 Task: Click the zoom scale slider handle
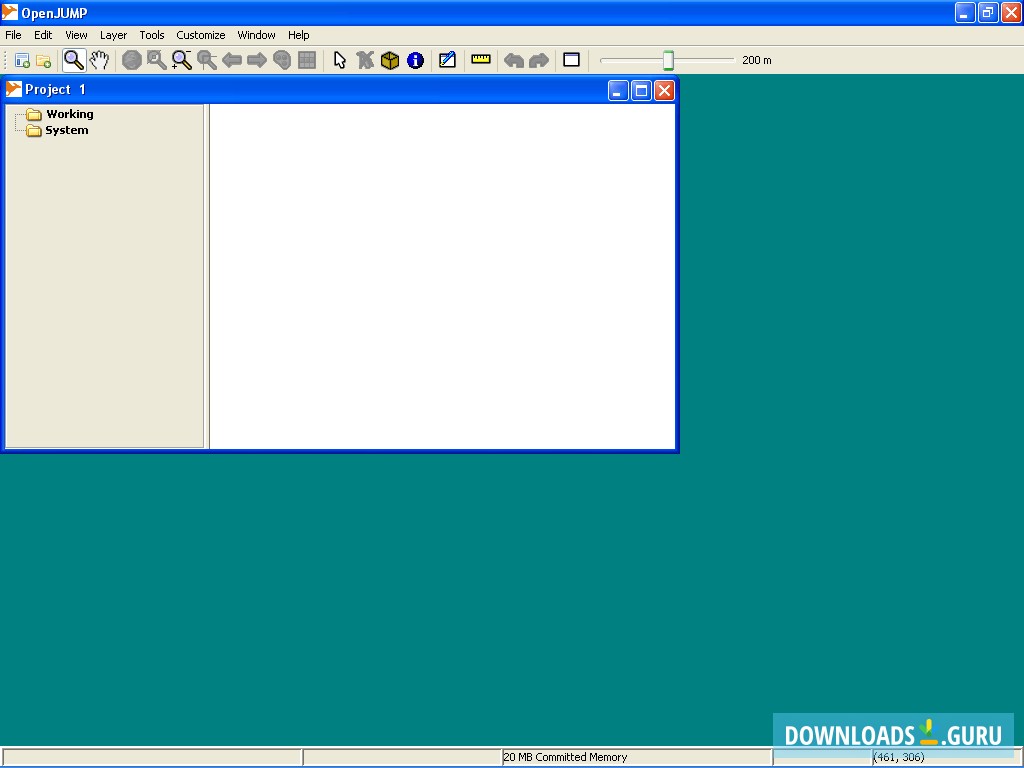[x=668, y=60]
